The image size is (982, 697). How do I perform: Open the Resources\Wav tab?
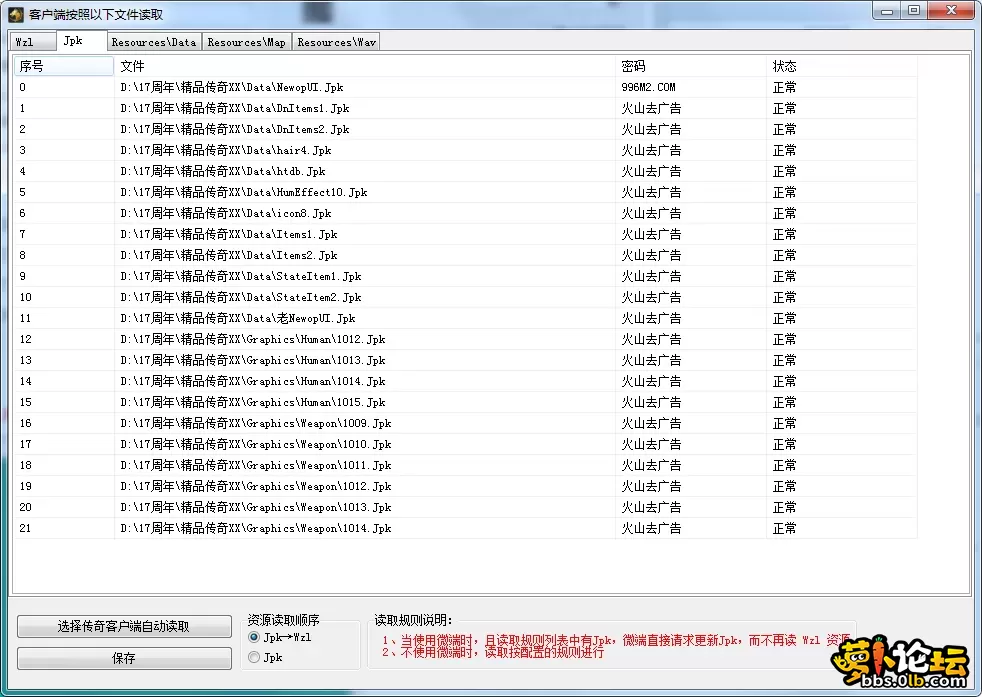point(335,41)
